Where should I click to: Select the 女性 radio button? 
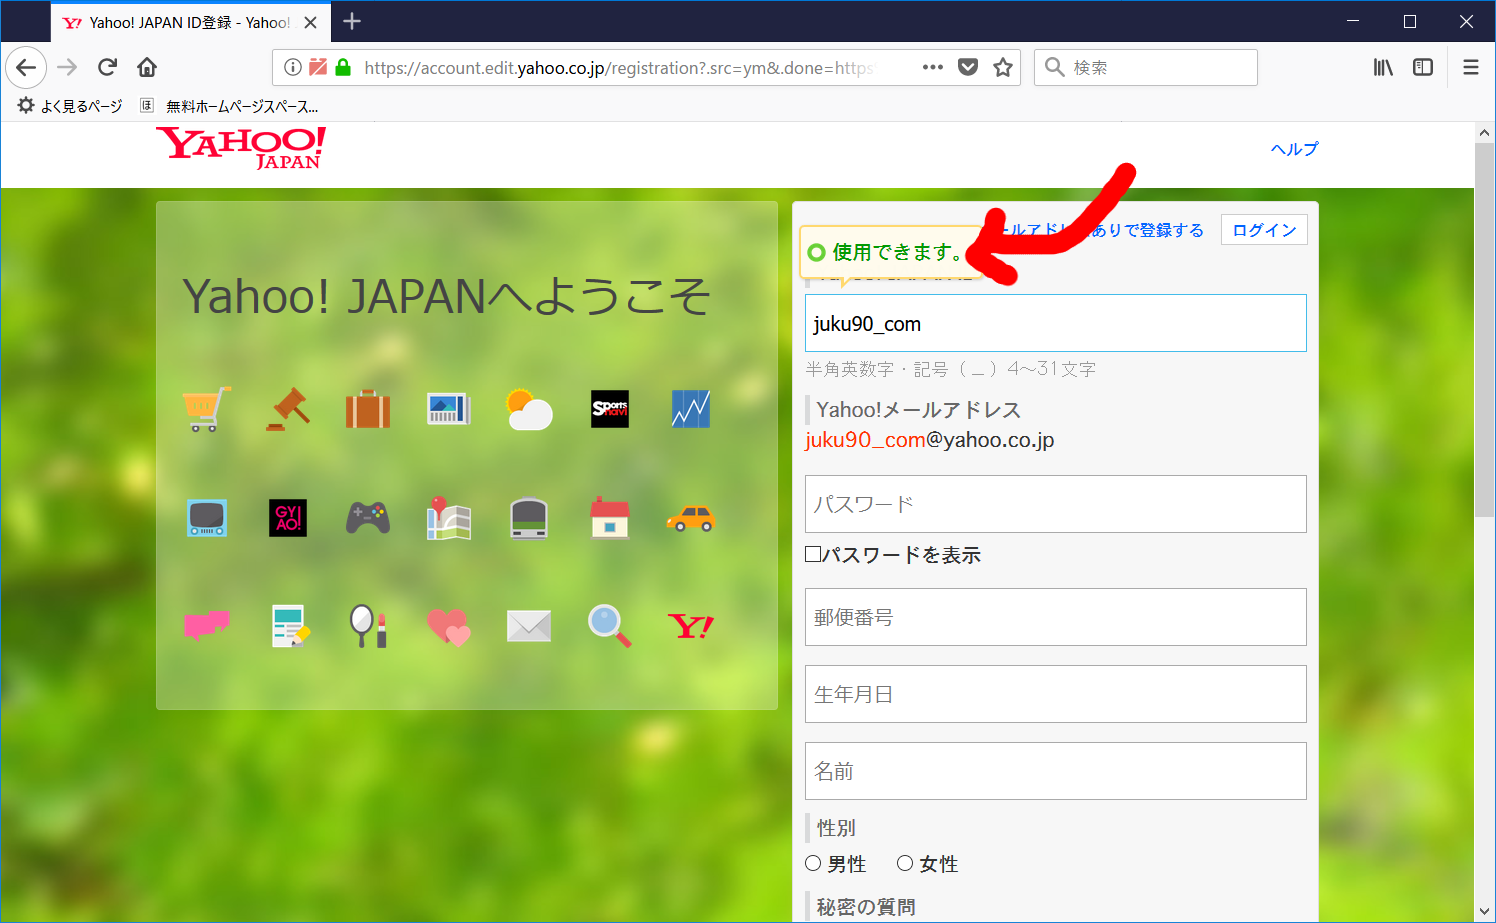(905, 863)
